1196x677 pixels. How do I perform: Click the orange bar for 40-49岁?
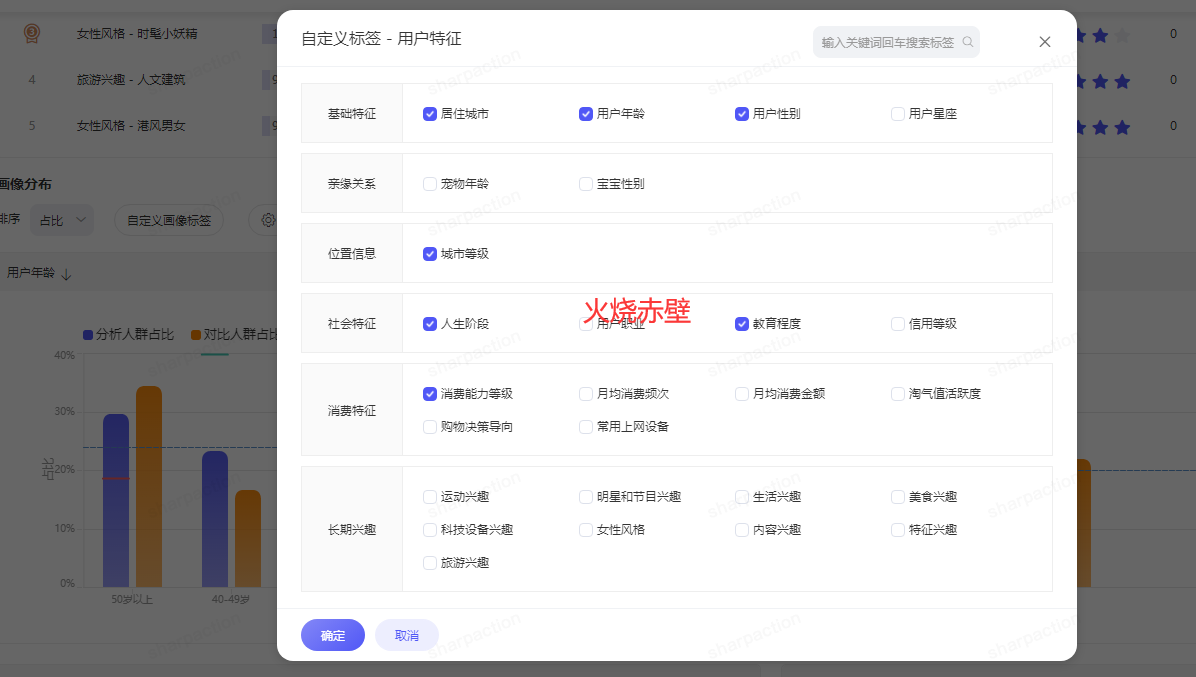[248, 539]
